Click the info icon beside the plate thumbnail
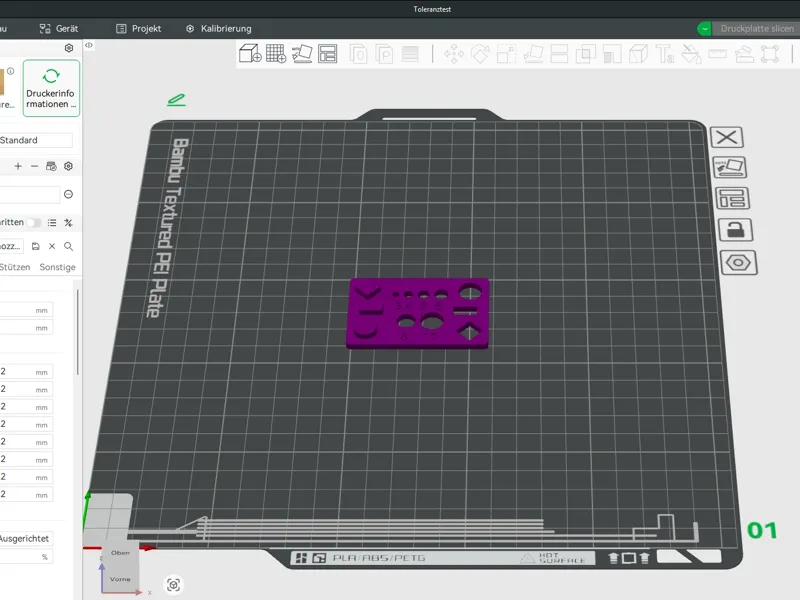This screenshot has width=800, height=600. point(10,71)
